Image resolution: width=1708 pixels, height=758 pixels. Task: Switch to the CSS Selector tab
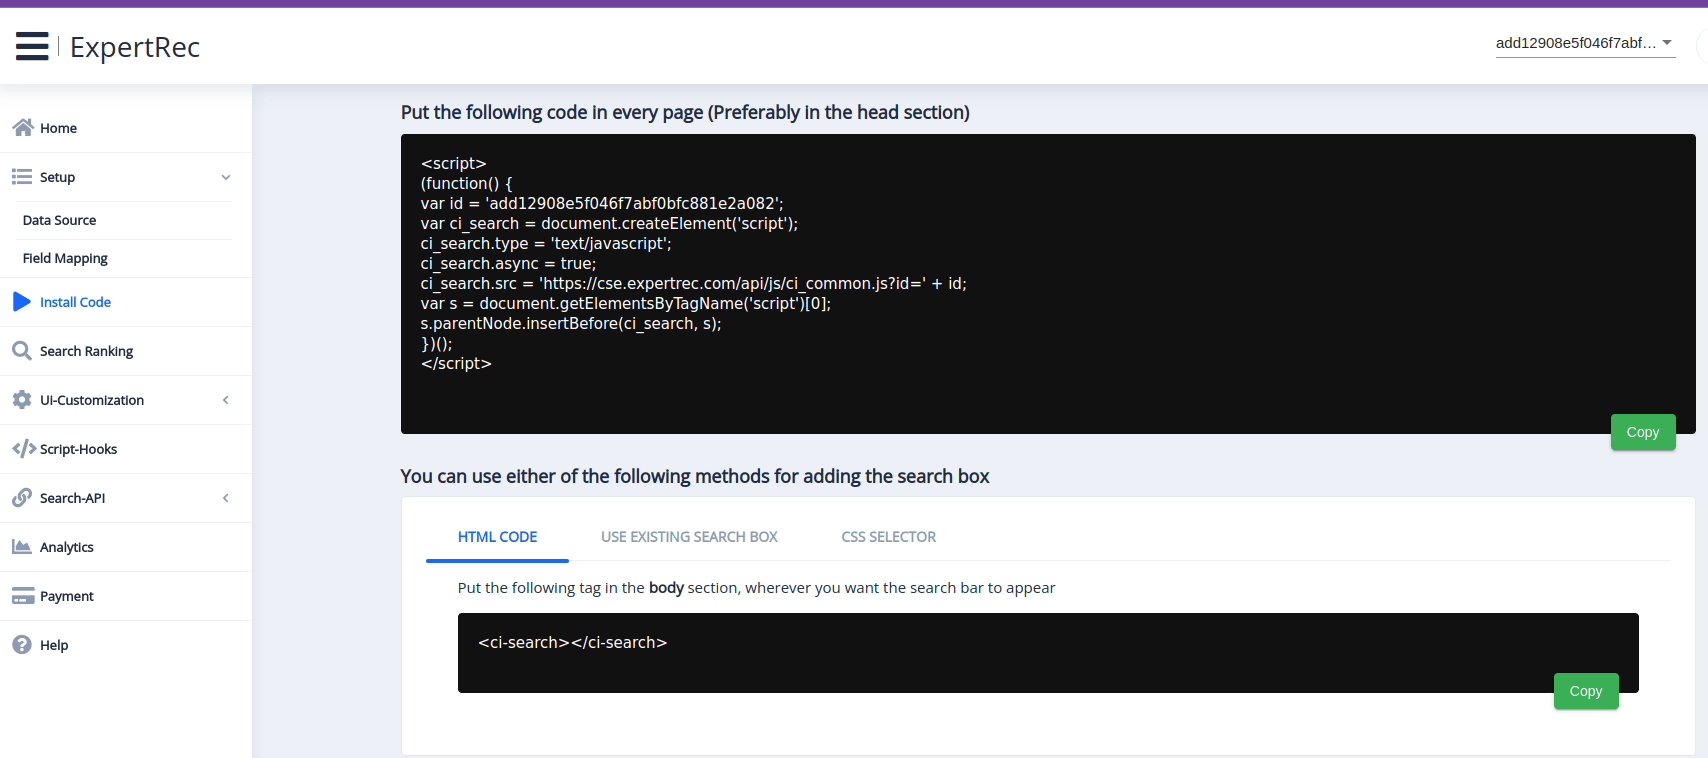click(x=888, y=537)
